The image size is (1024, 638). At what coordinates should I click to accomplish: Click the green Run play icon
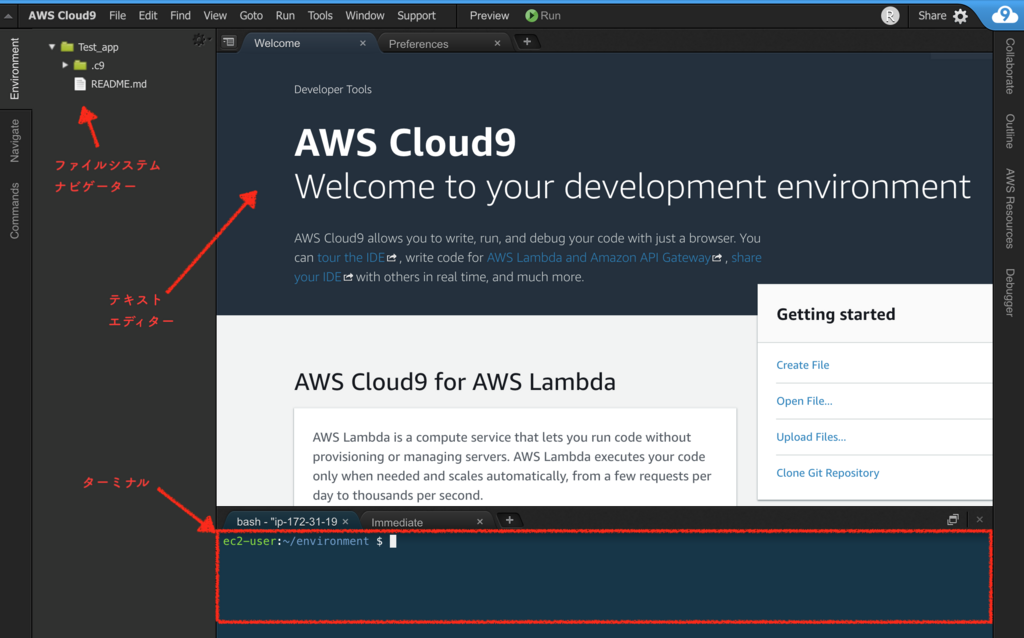pyautogui.click(x=532, y=16)
